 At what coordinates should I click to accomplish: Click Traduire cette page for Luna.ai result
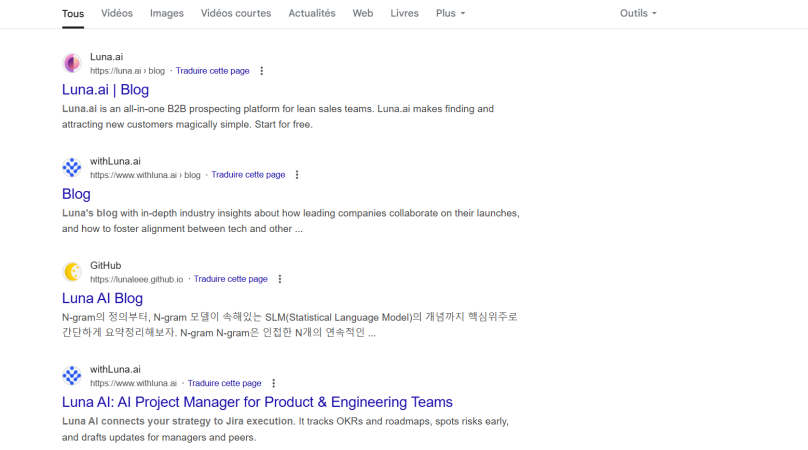212,71
